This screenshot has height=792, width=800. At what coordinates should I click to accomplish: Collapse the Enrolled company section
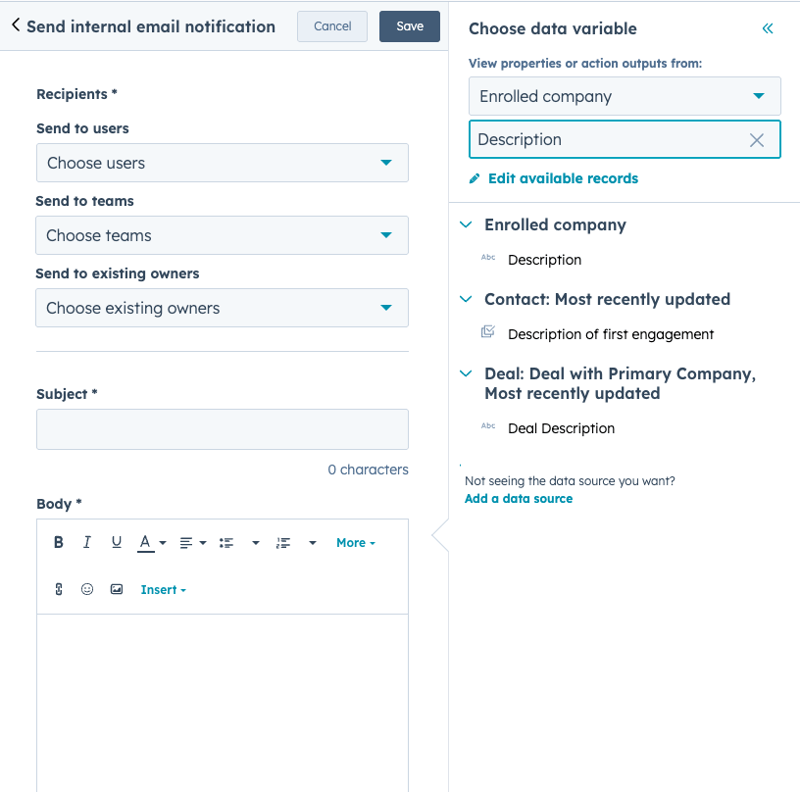(465, 225)
